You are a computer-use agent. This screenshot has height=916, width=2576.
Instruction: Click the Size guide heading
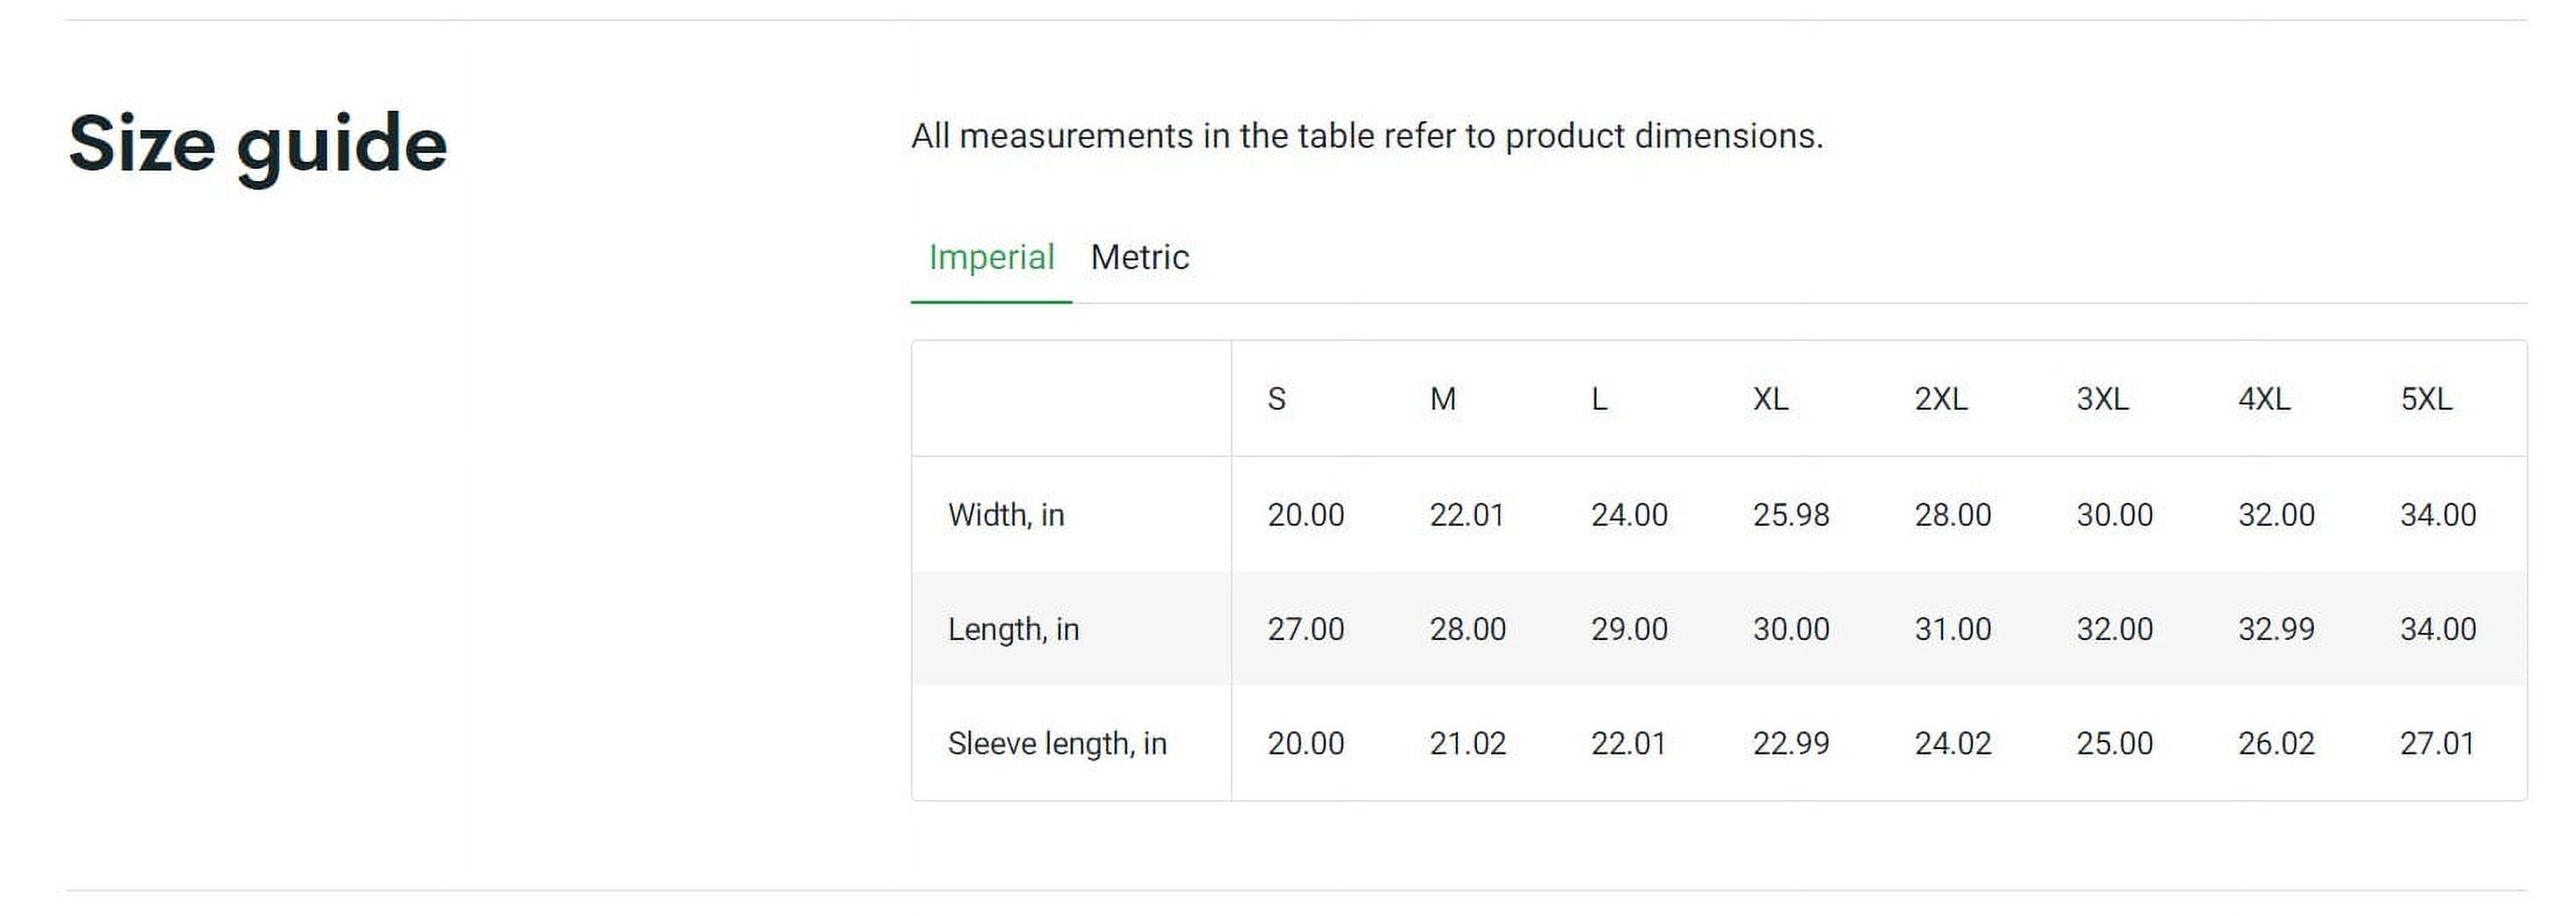tap(258, 144)
